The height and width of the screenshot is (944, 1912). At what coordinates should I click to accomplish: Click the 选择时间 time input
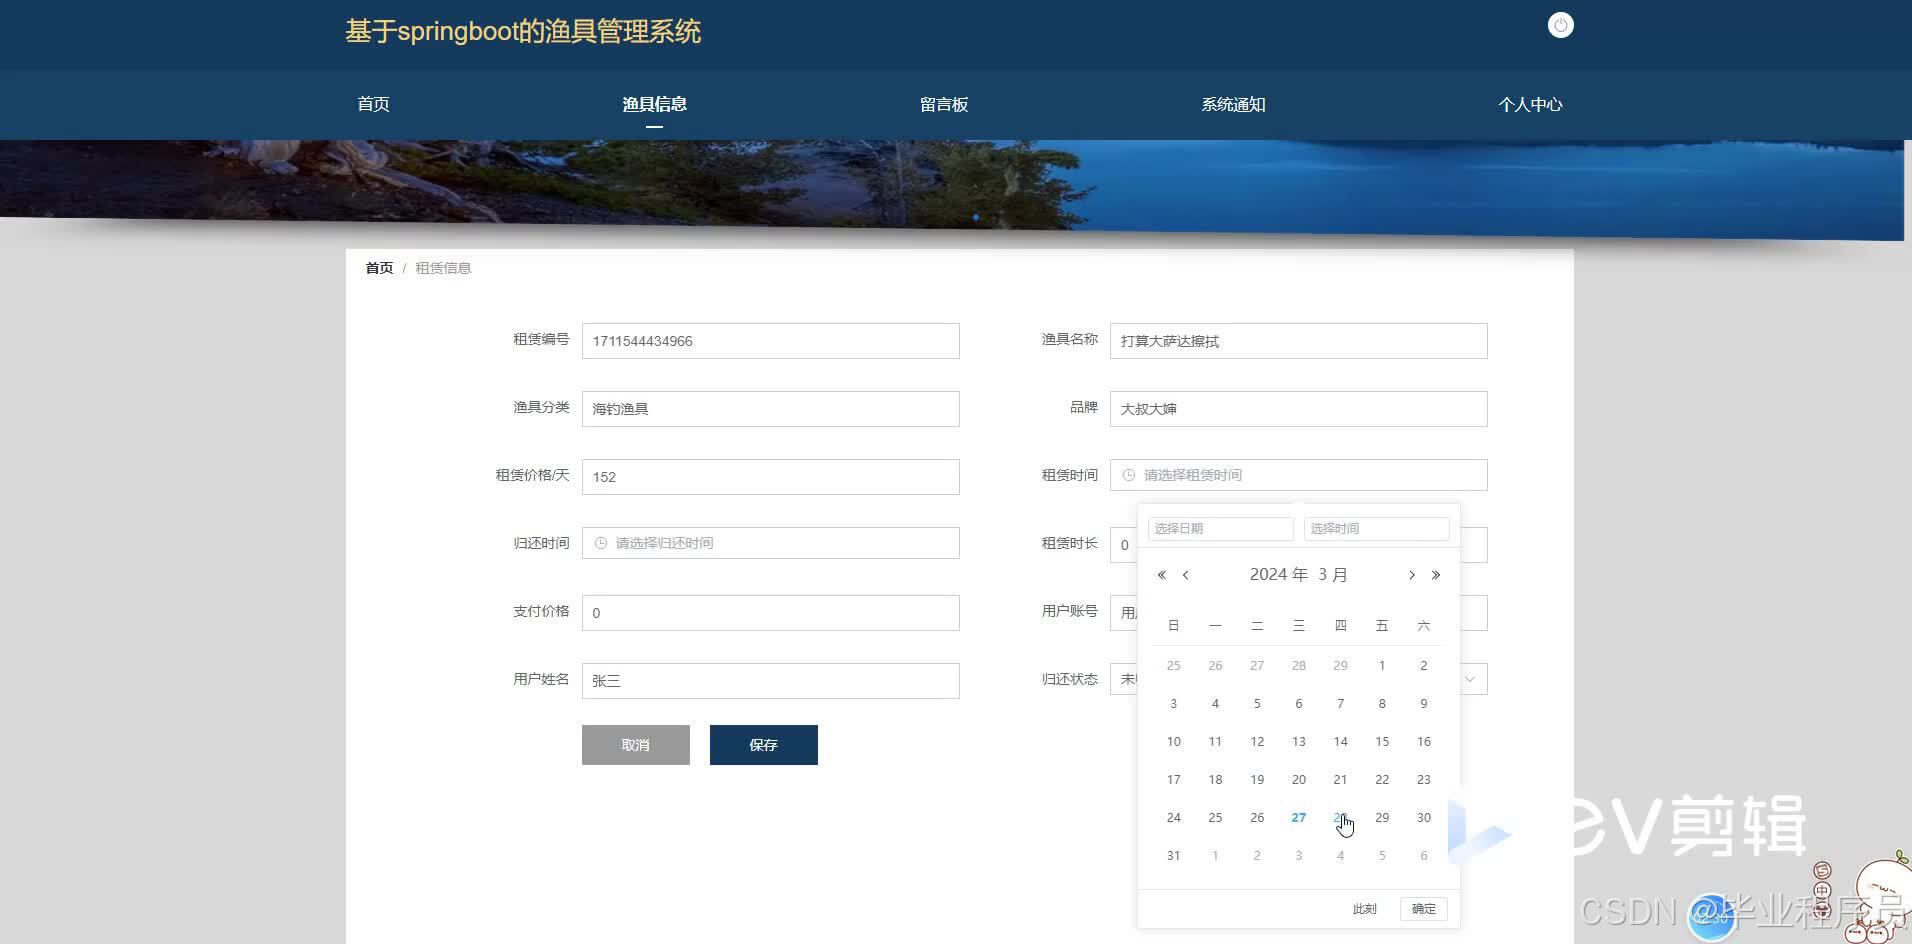[1376, 528]
